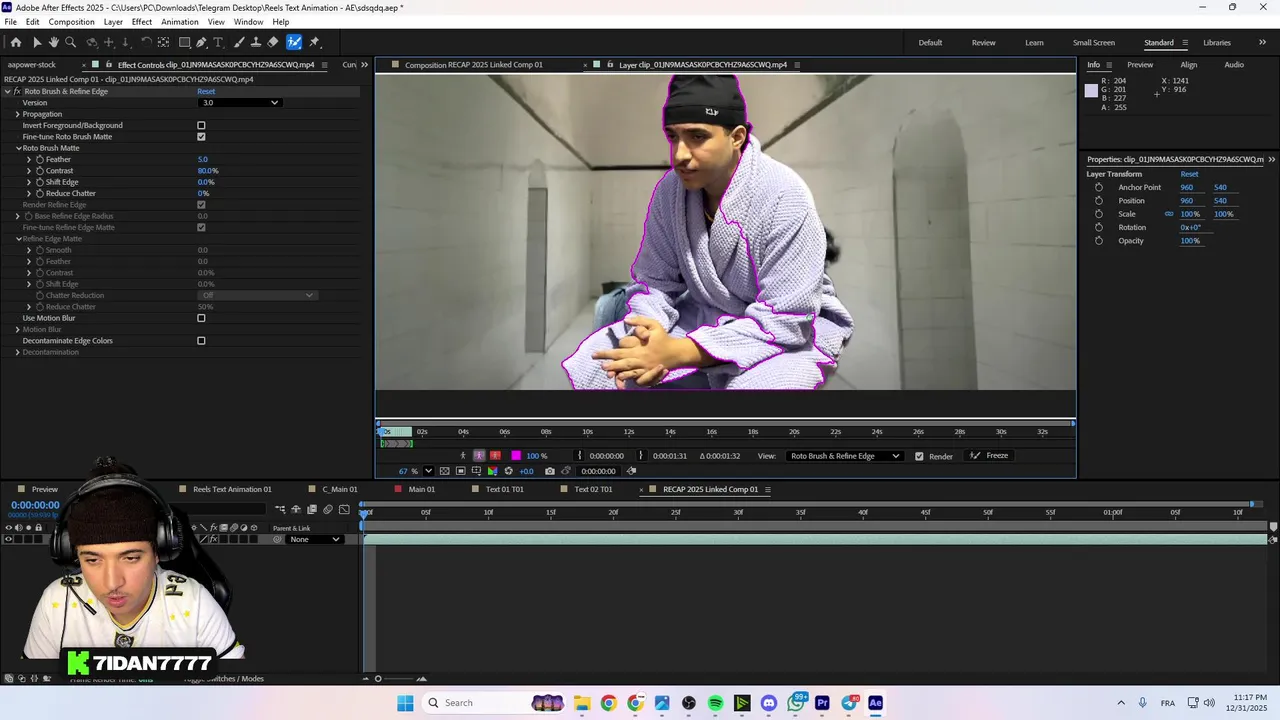Click the region of interest icon

click(476, 471)
